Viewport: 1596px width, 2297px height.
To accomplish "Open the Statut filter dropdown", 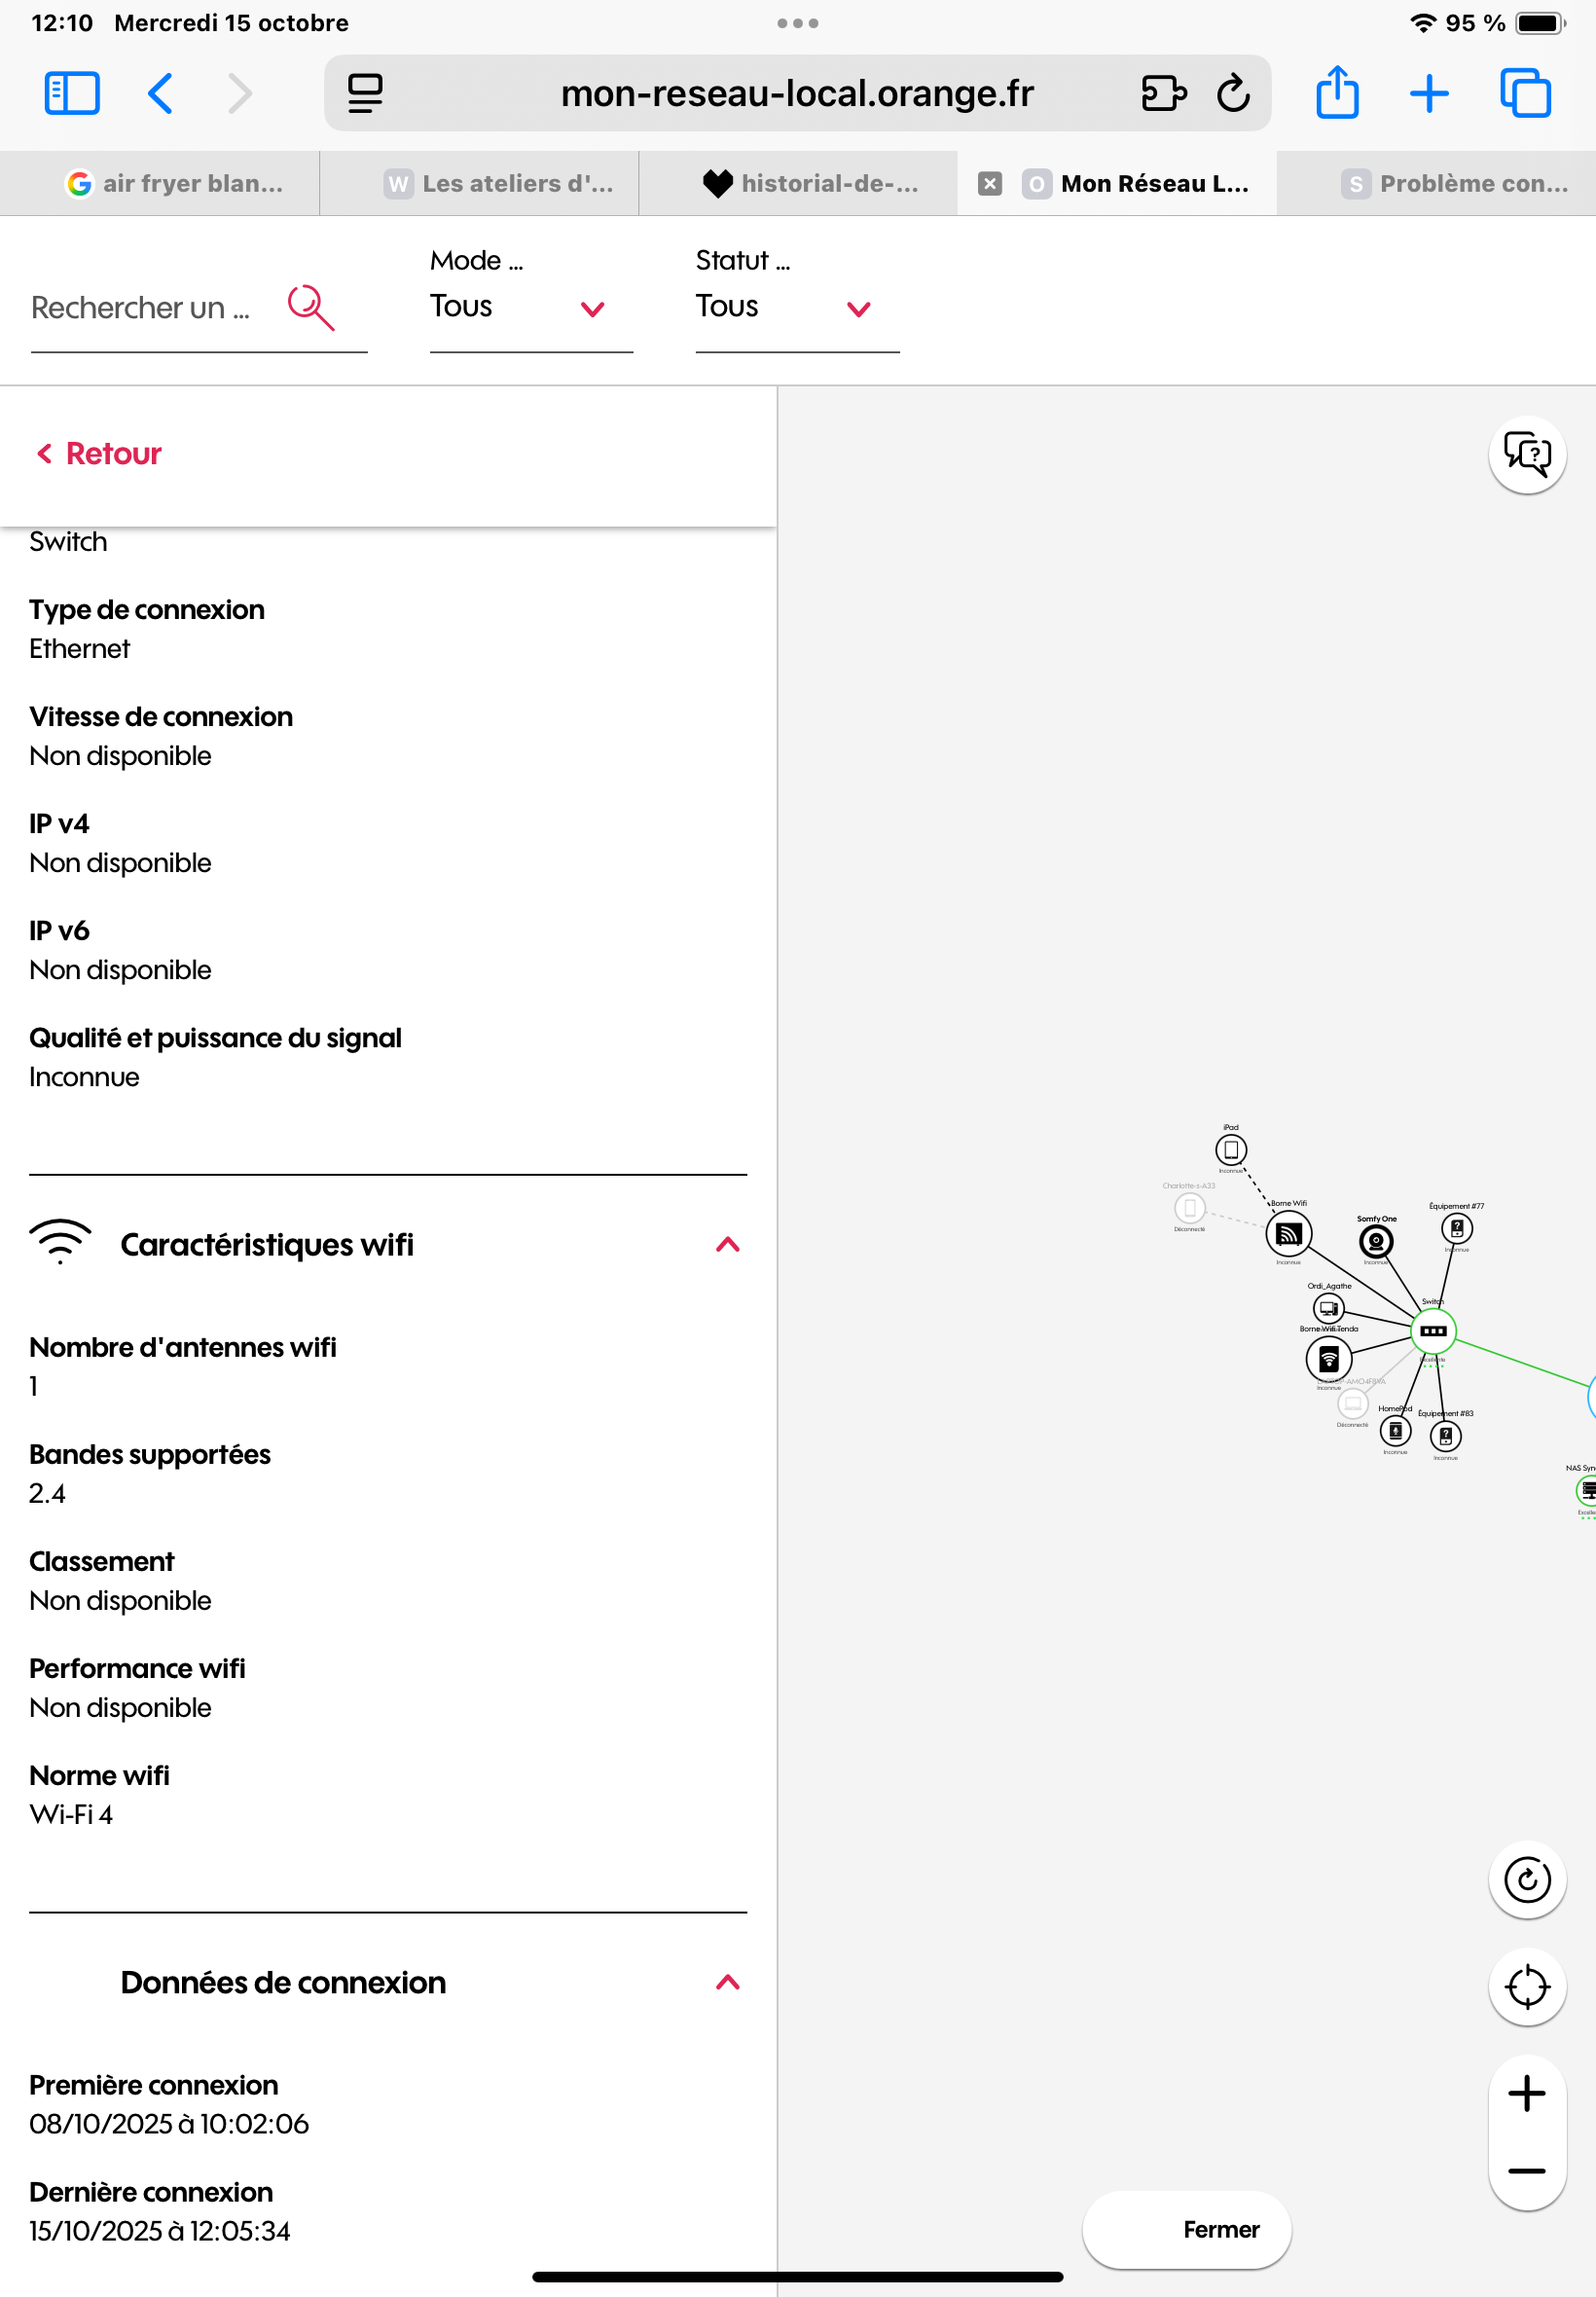I will [x=796, y=306].
